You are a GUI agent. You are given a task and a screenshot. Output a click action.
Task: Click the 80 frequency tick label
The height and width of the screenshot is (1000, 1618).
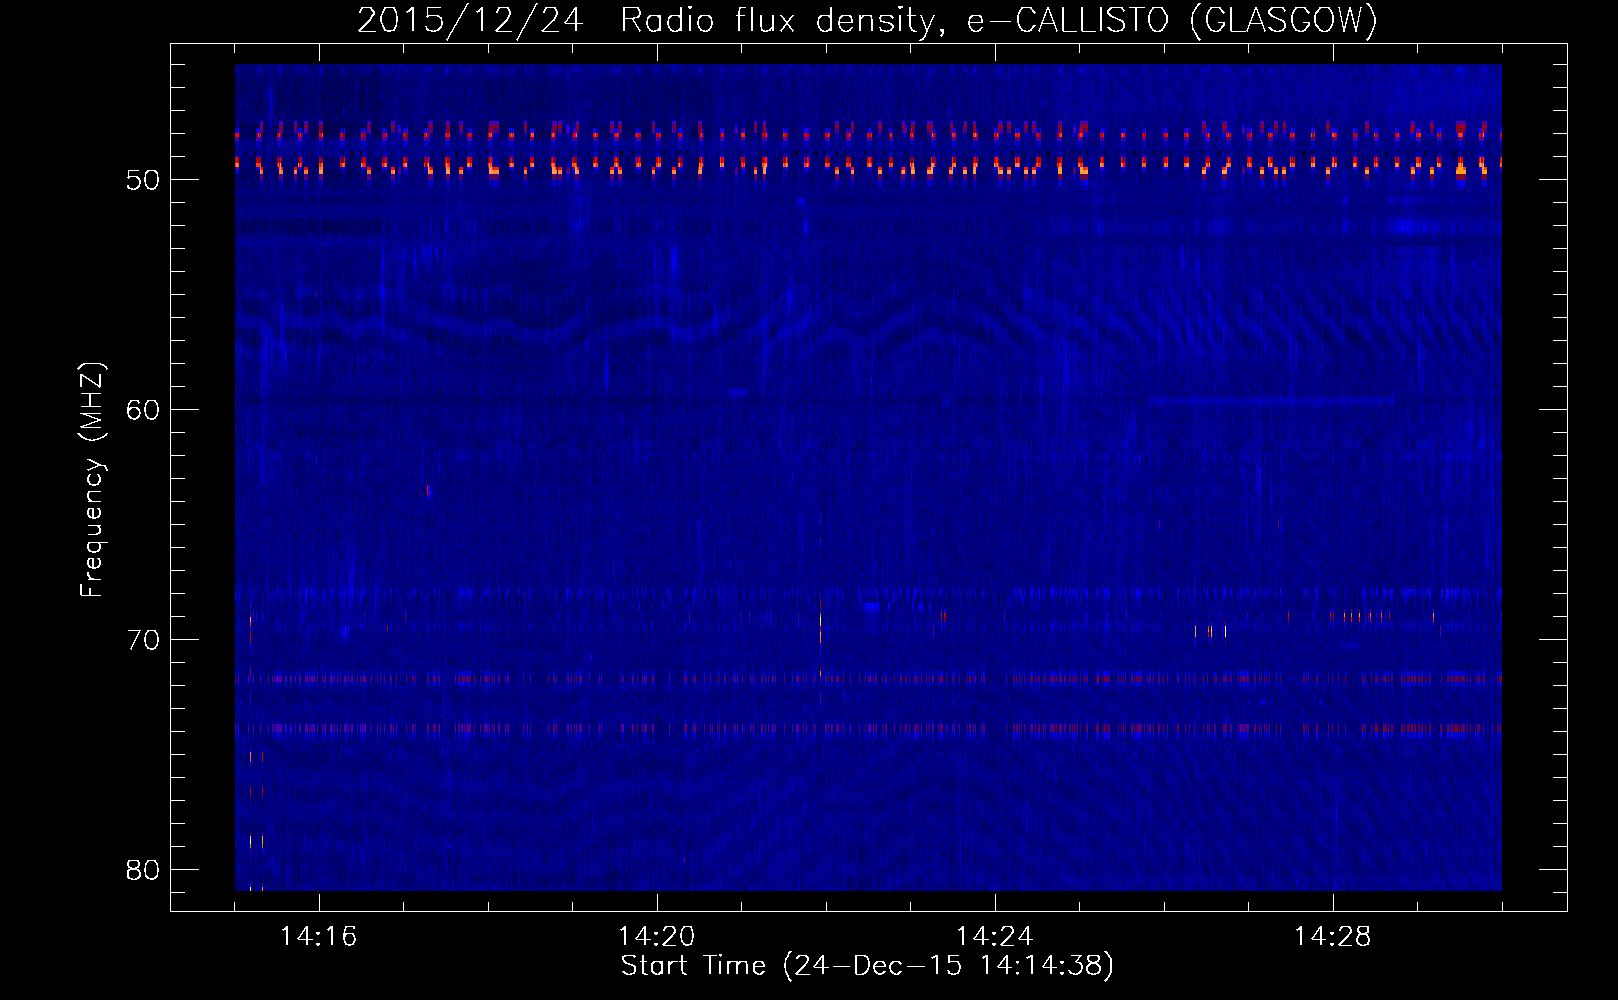pyautogui.click(x=143, y=870)
